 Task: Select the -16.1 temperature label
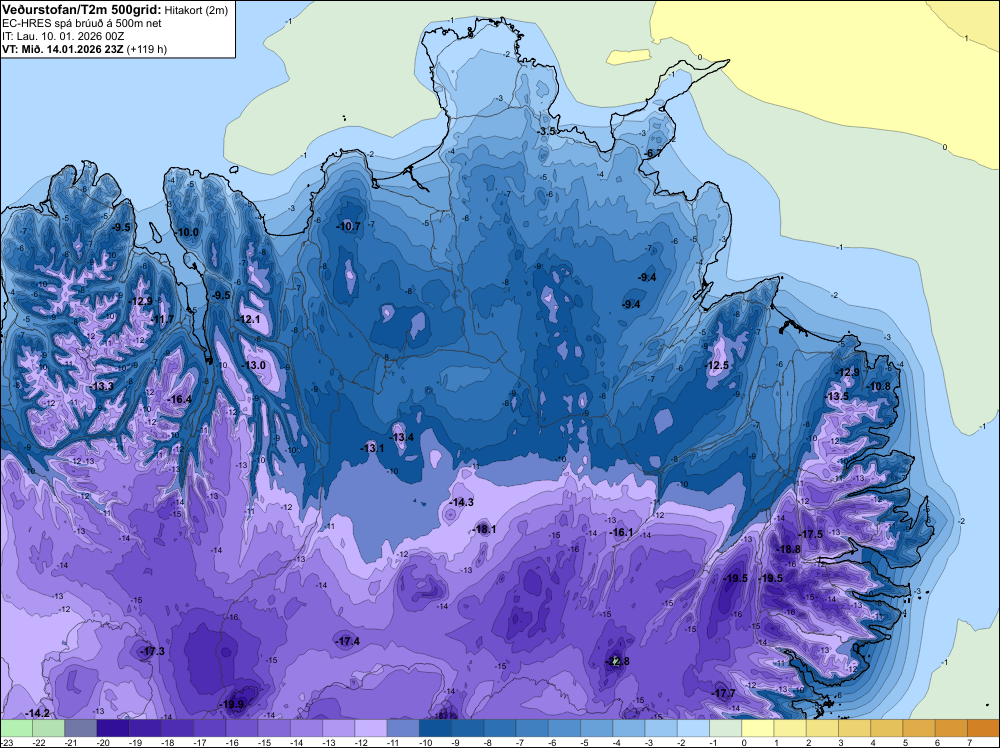tap(621, 532)
